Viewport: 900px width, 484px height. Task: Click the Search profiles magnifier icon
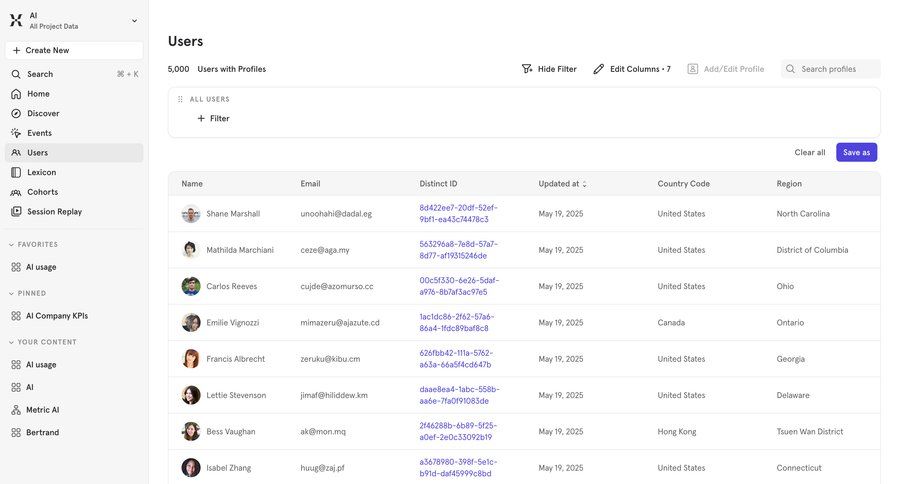tap(790, 69)
